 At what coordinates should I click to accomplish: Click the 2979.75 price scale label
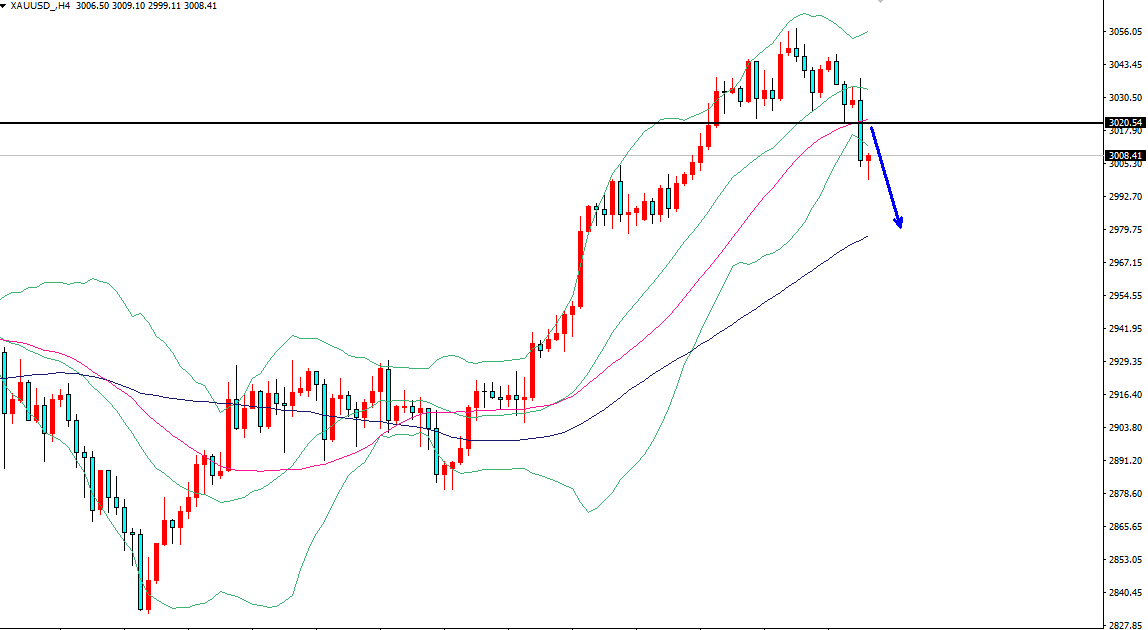[x=1125, y=229]
